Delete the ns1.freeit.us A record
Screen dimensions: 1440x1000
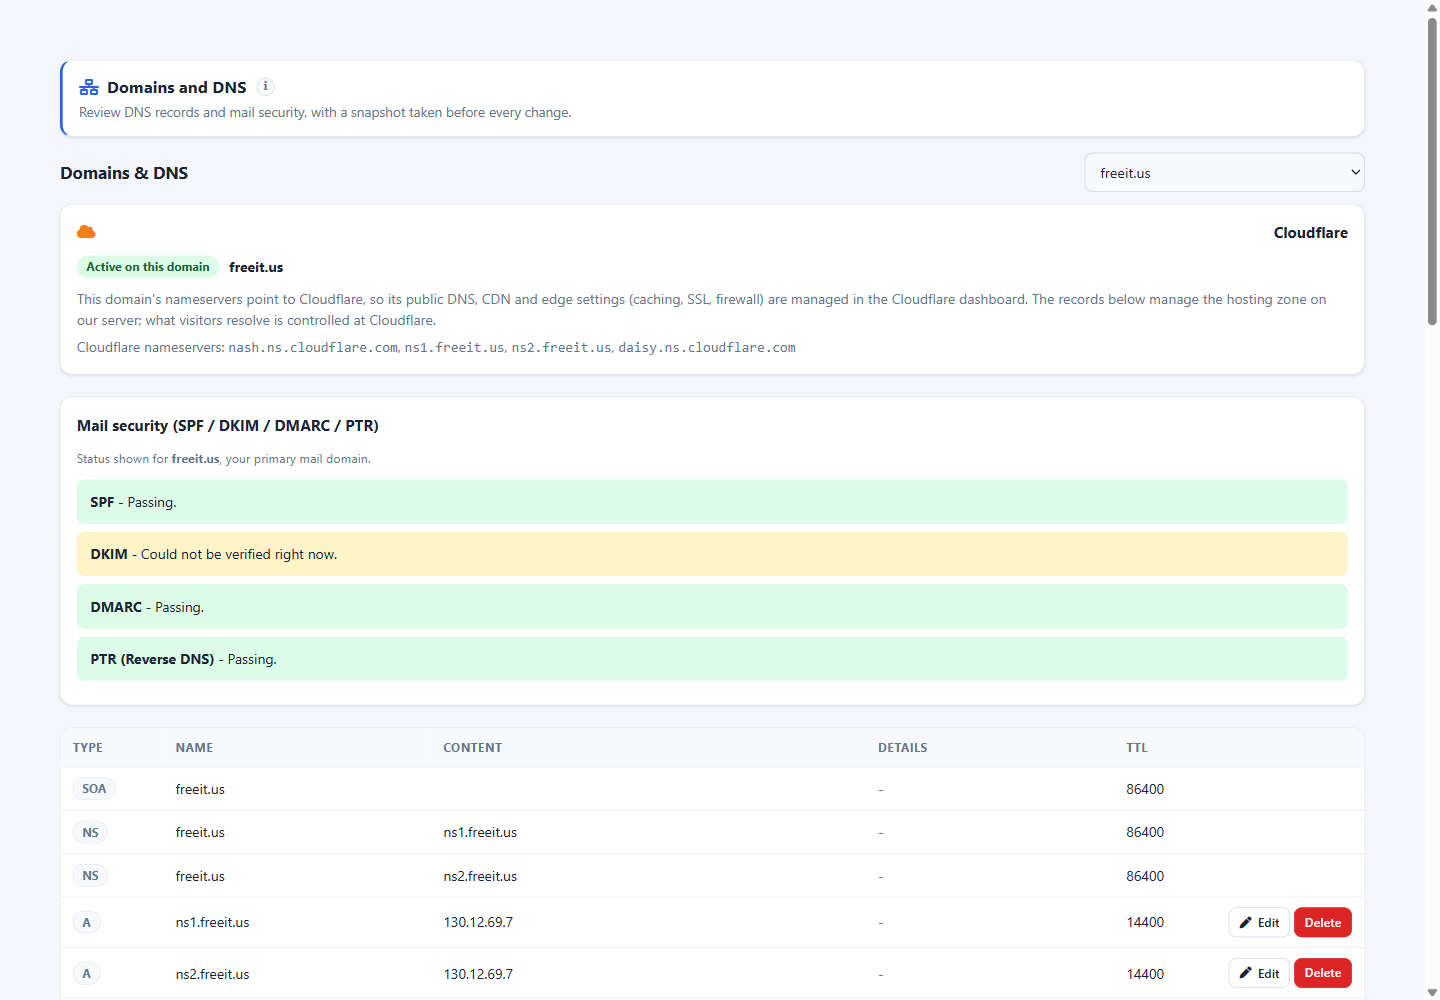point(1322,923)
